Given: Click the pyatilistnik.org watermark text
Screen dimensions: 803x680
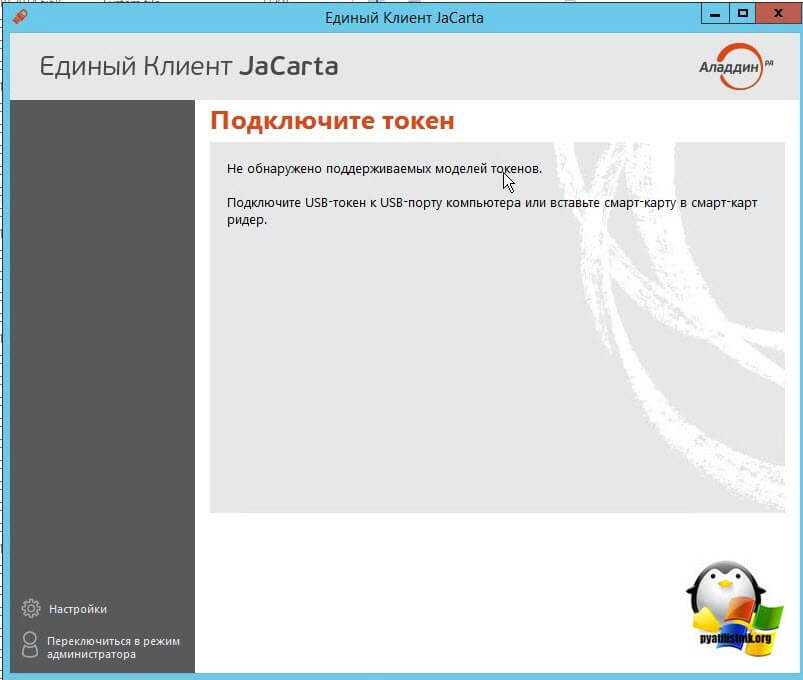Looking at the screenshot, I should tap(727, 638).
